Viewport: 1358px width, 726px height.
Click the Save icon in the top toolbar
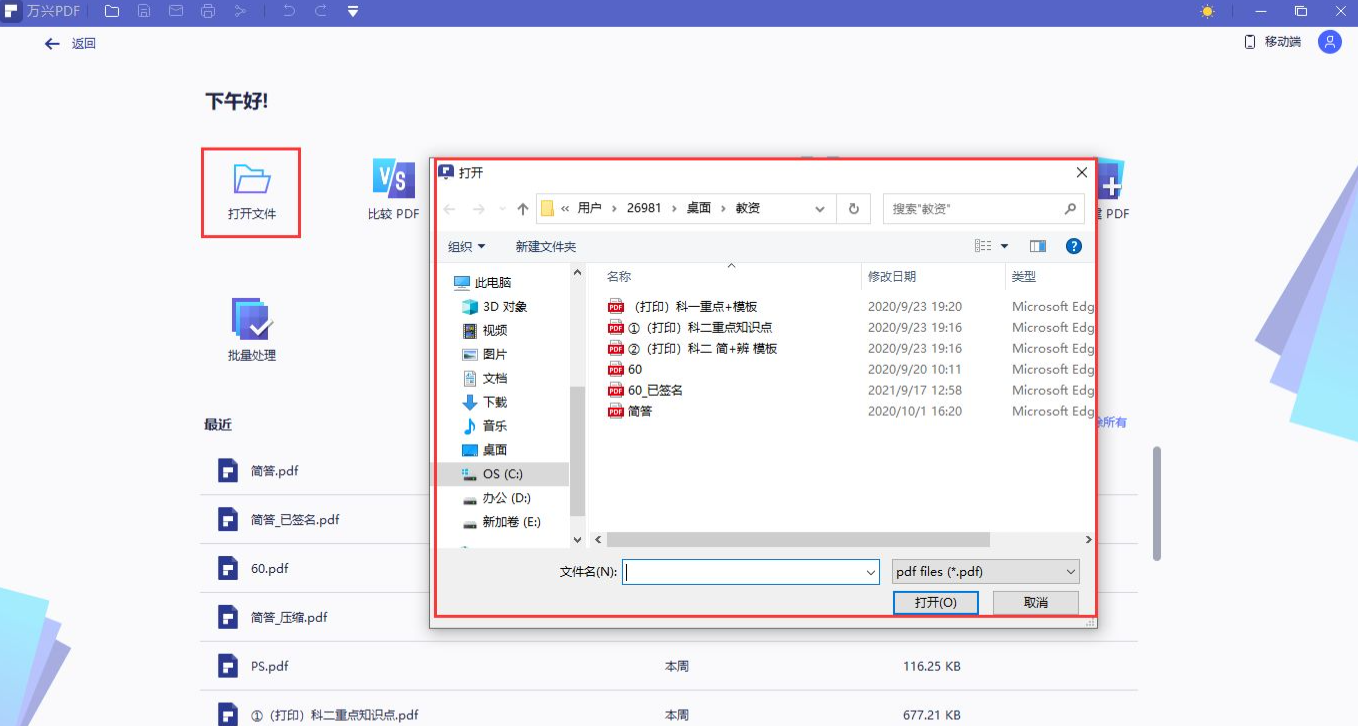click(143, 11)
